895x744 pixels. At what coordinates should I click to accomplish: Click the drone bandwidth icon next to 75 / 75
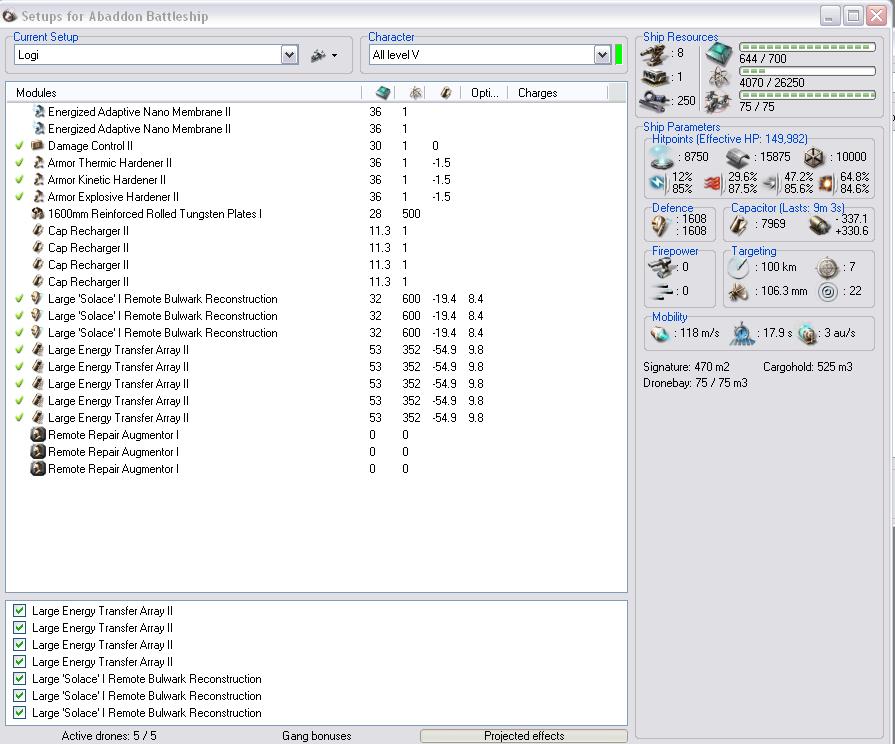pos(718,102)
